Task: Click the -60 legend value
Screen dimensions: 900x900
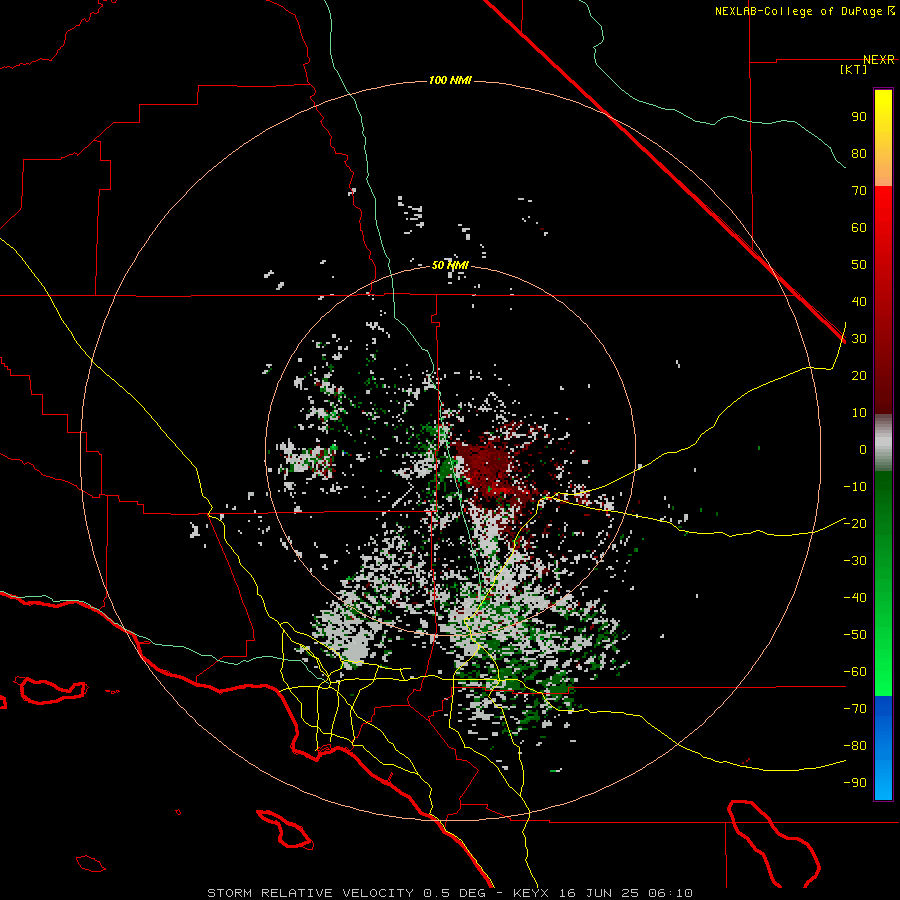Action: point(855,672)
